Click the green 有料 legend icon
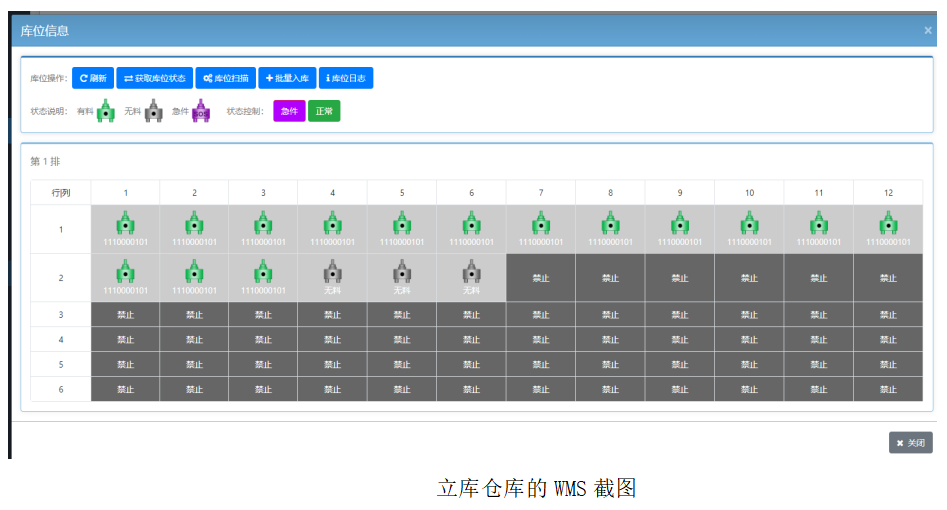Viewport: 947px width, 510px height. pyautogui.click(x=106, y=111)
